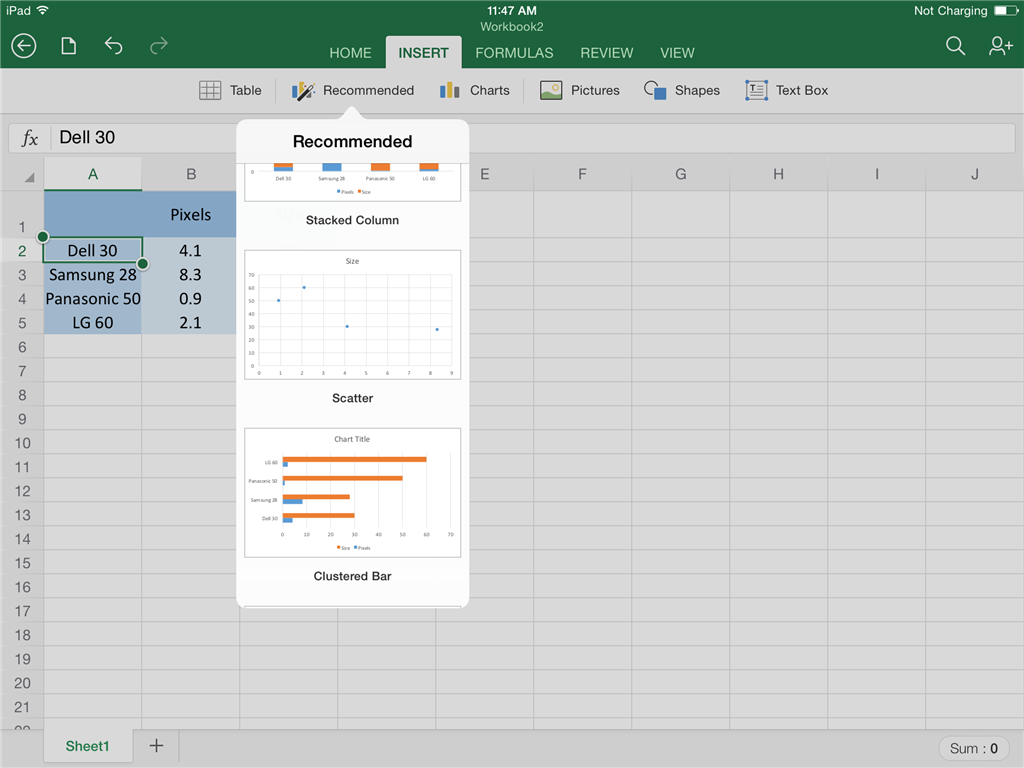Click the cell with value 0.9

click(190, 299)
